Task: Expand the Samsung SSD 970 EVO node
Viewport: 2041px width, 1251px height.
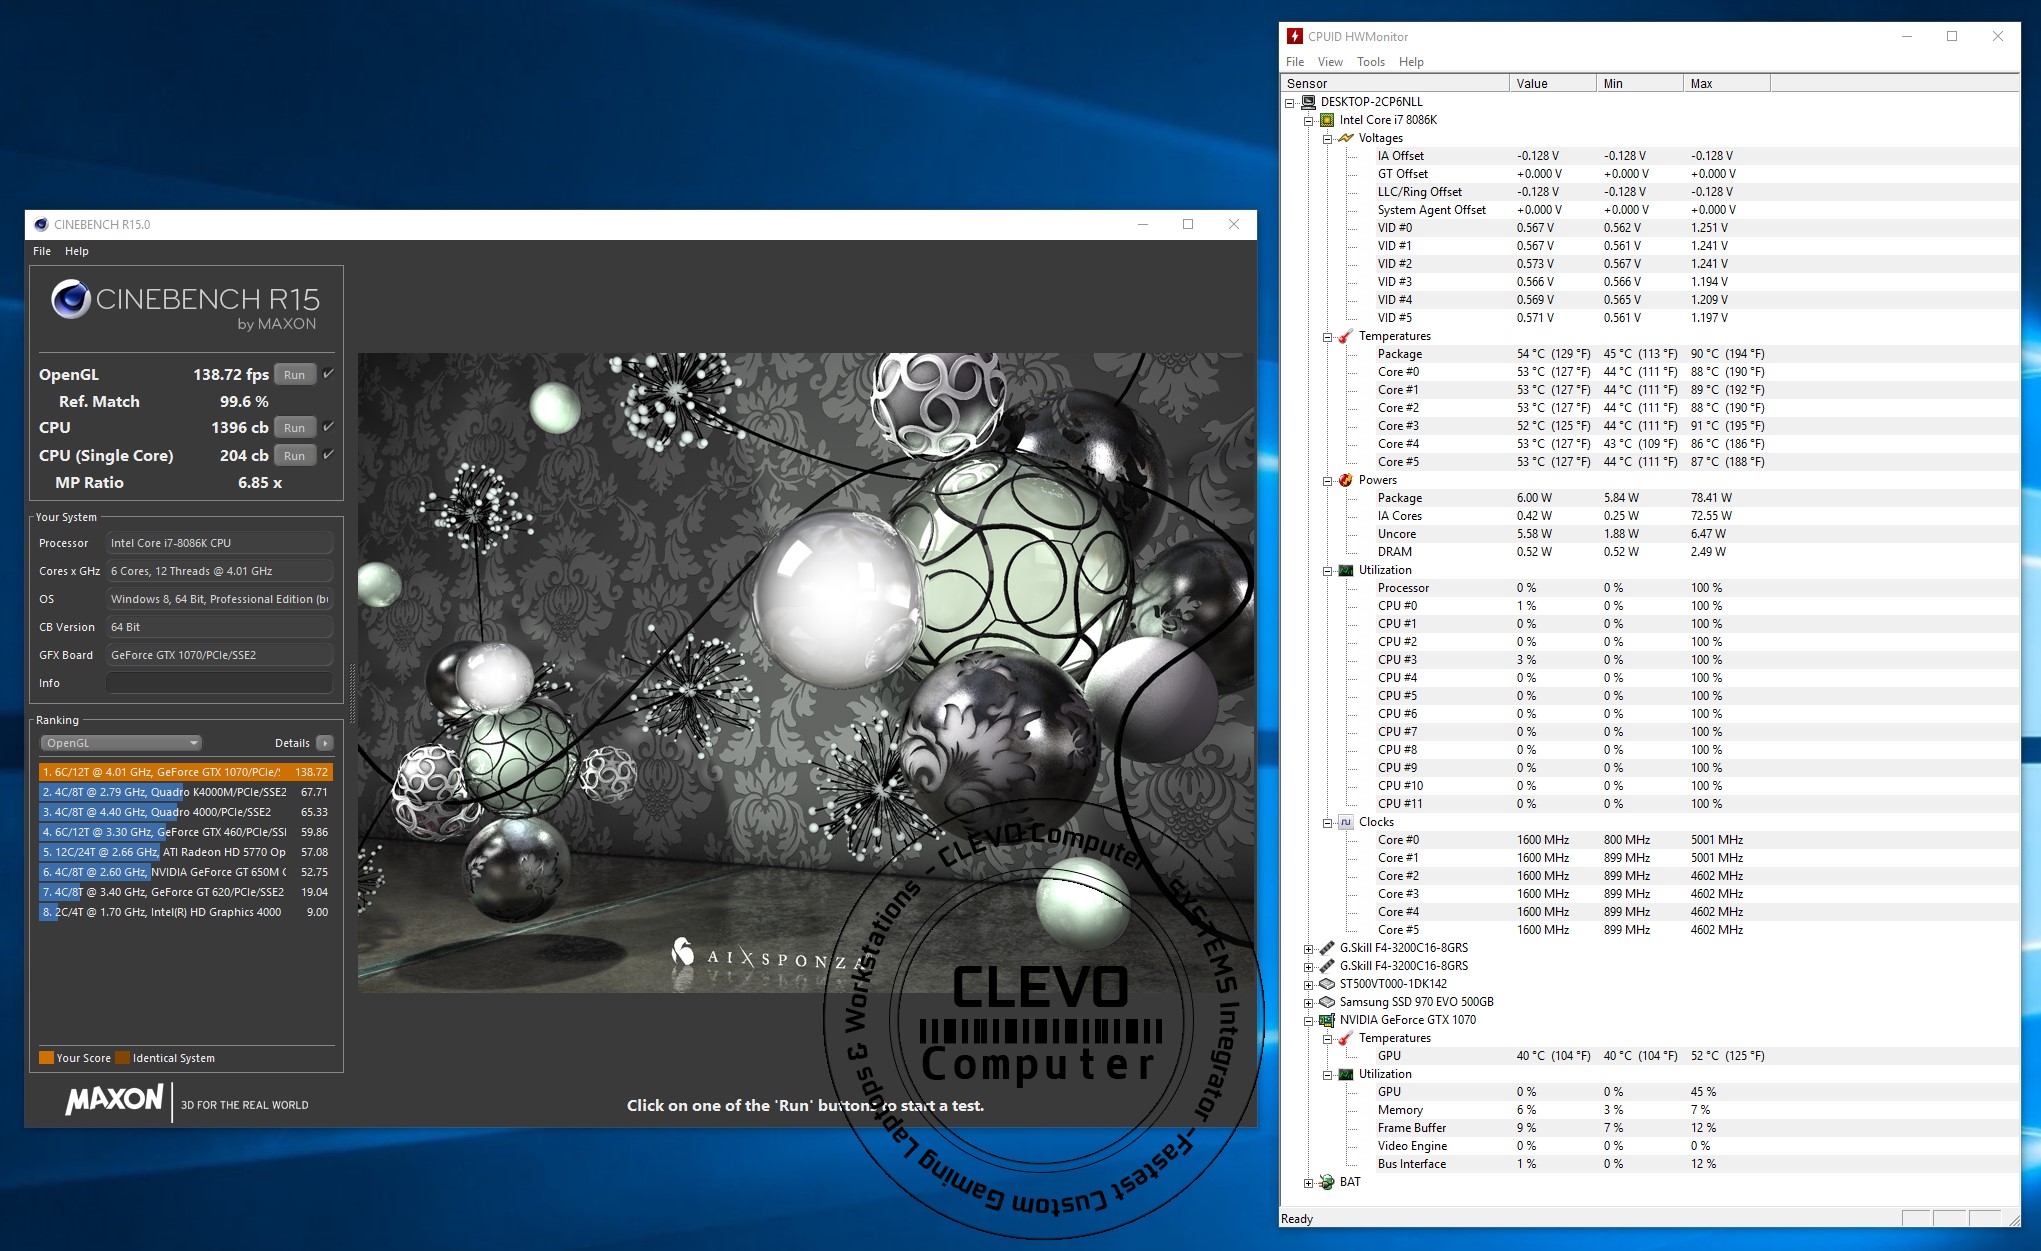Action: coord(1308,1002)
